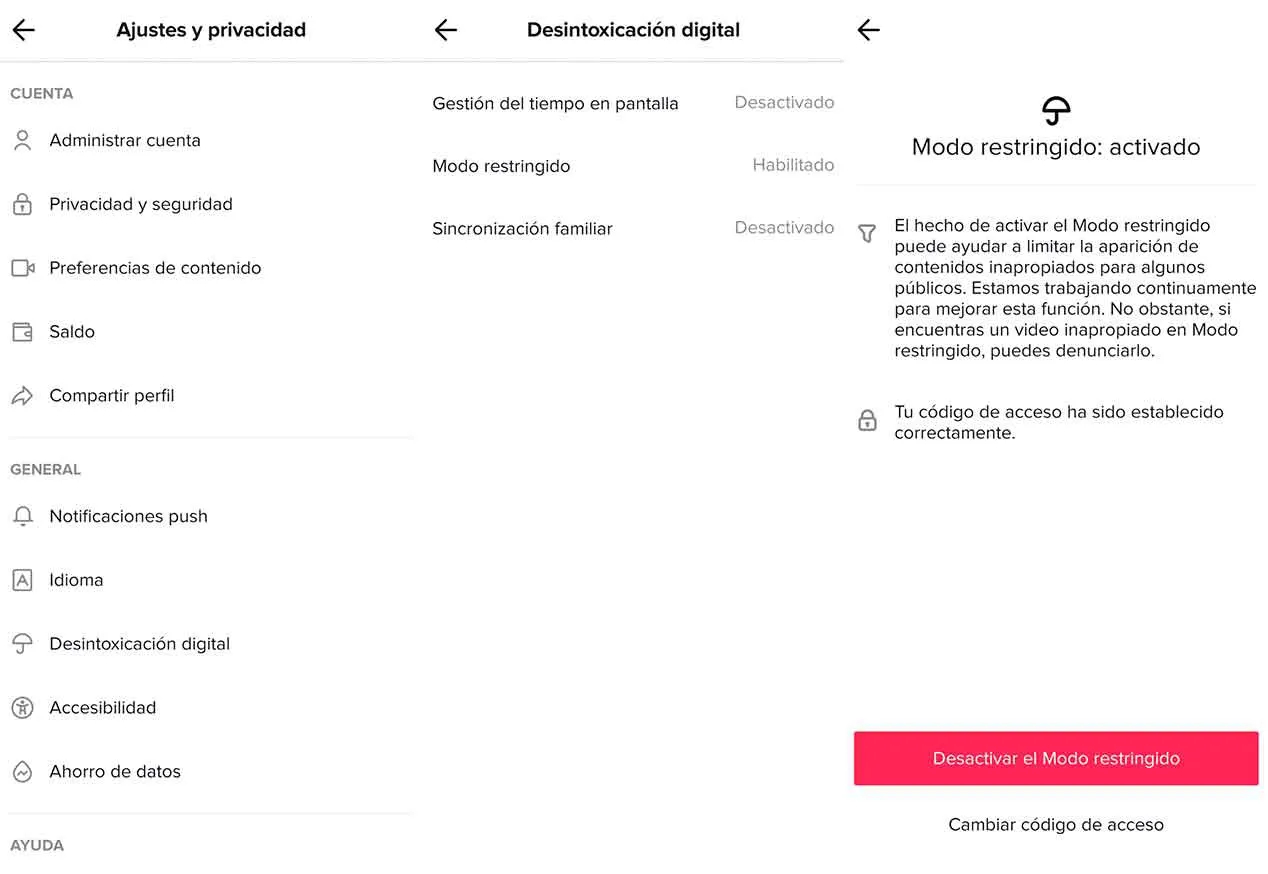Tap the umbrella icon in the settings list
The height and width of the screenshot is (874, 1268).
22,644
